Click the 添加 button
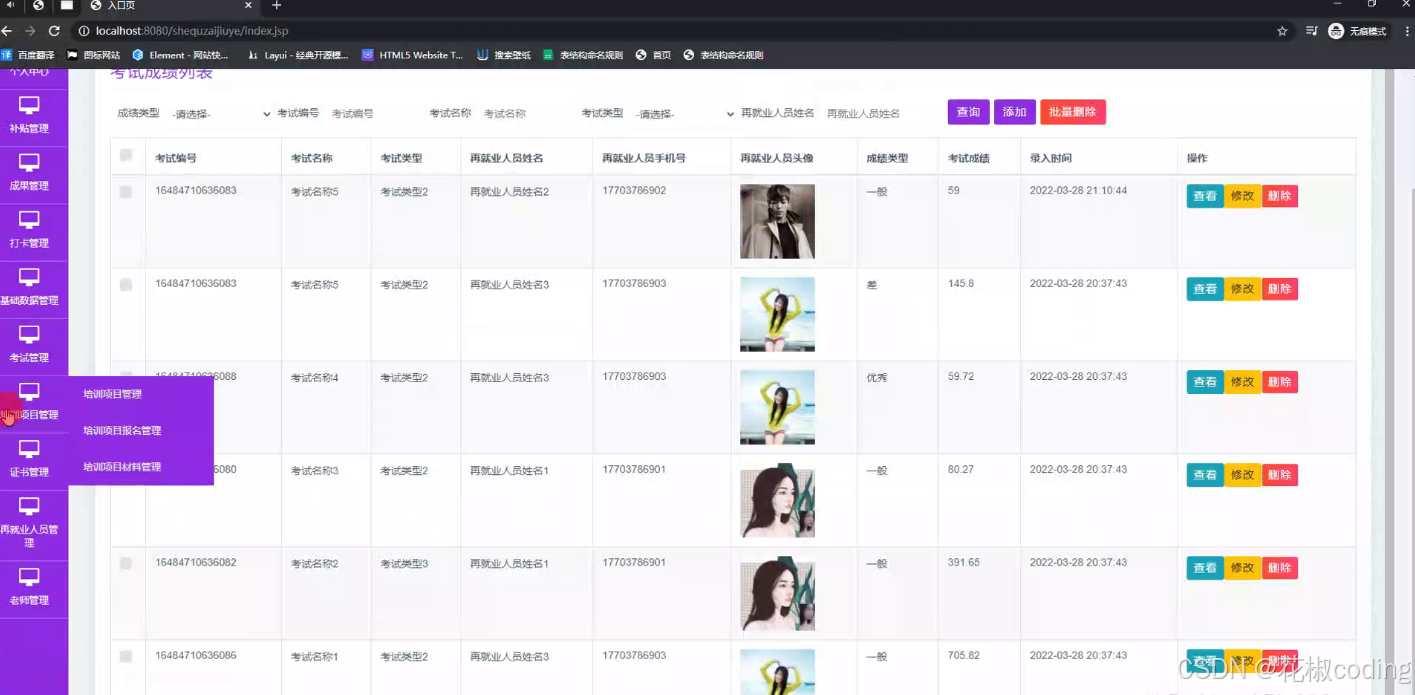 click(x=1014, y=112)
